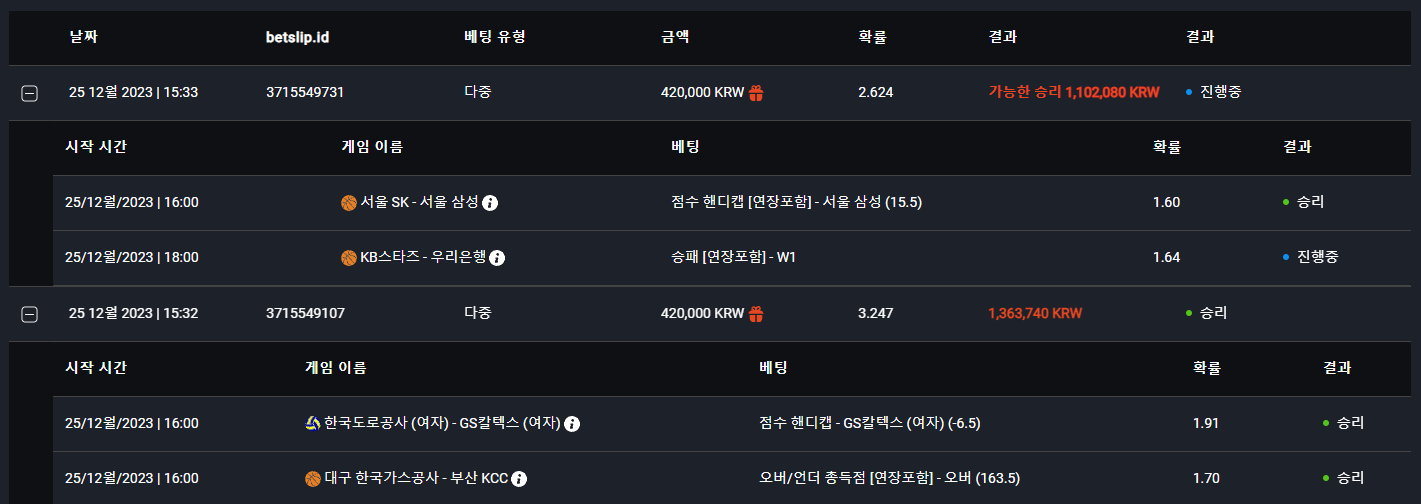Select betslip ID 3715549731
This screenshot has height=504, width=1421.
click(305, 92)
